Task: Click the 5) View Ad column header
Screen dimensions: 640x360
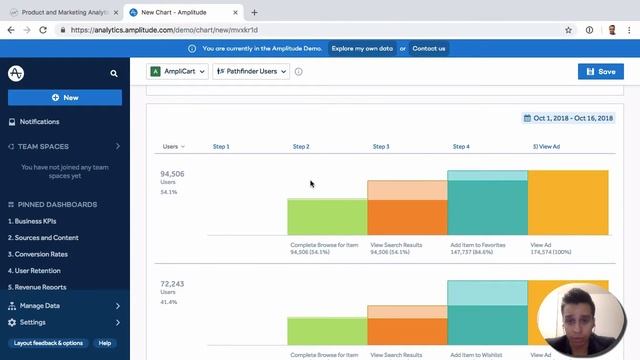Action: click(546, 147)
